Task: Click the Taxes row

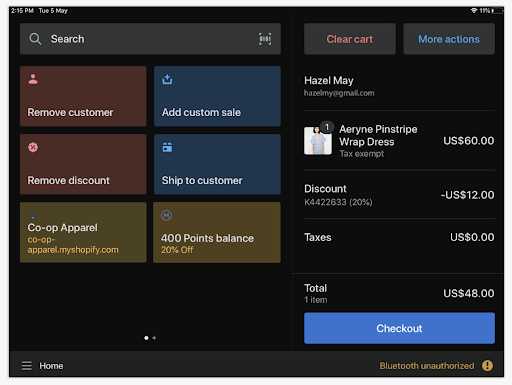Action: pos(399,237)
